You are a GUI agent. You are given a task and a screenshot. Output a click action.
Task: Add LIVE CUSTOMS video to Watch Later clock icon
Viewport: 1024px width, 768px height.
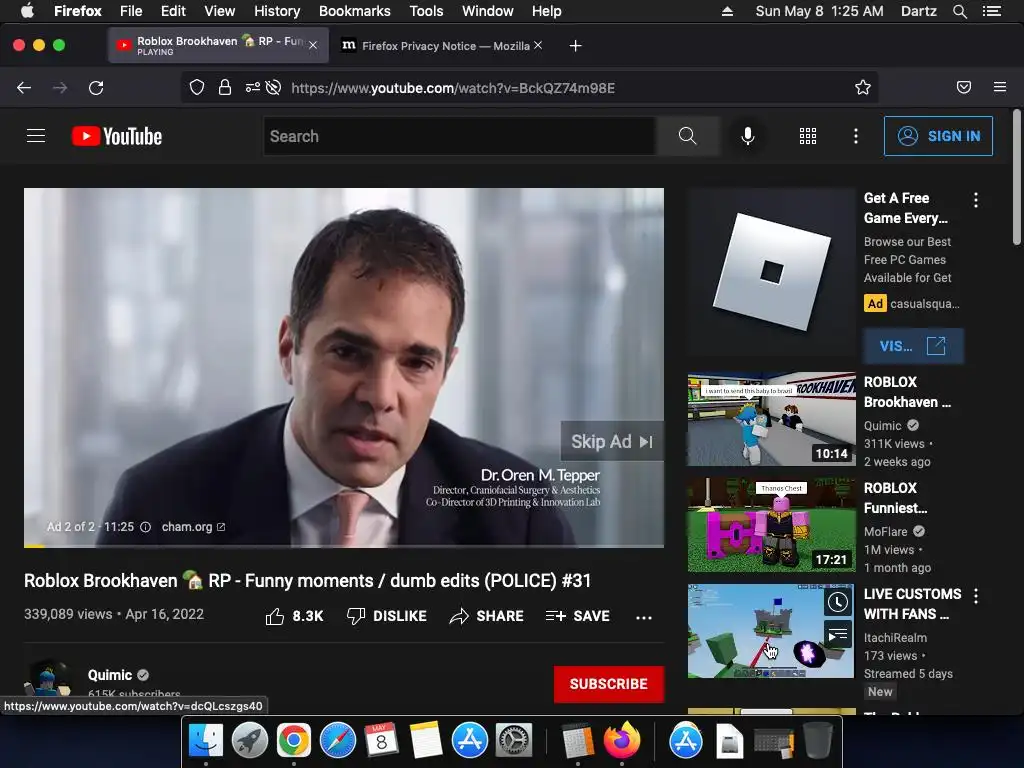(838, 602)
